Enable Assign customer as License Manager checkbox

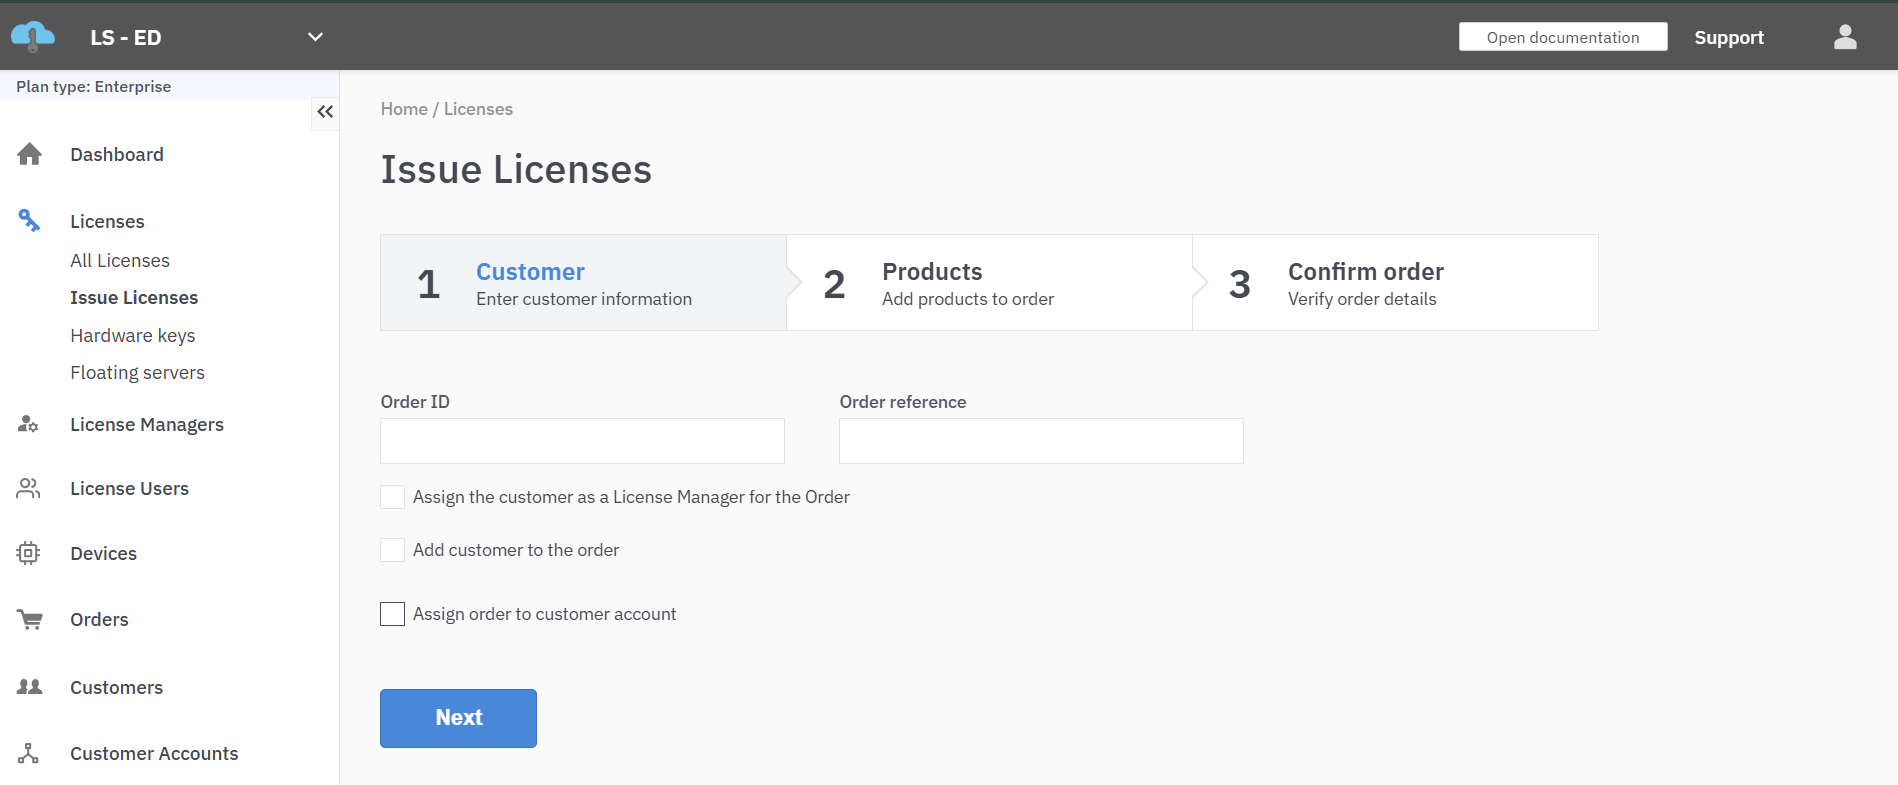[x=393, y=497]
